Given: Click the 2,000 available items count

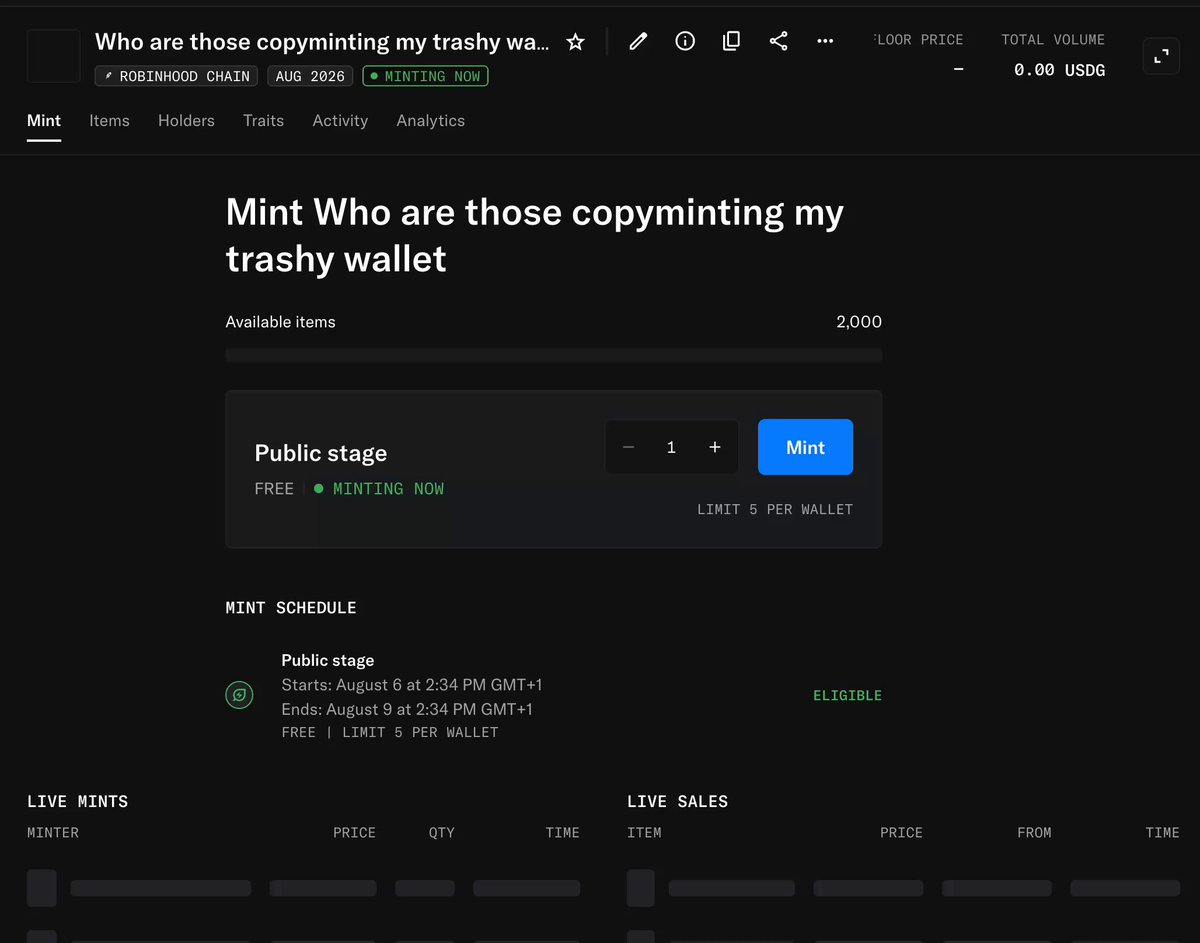Looking at the screenshot, I should point(859,322).
